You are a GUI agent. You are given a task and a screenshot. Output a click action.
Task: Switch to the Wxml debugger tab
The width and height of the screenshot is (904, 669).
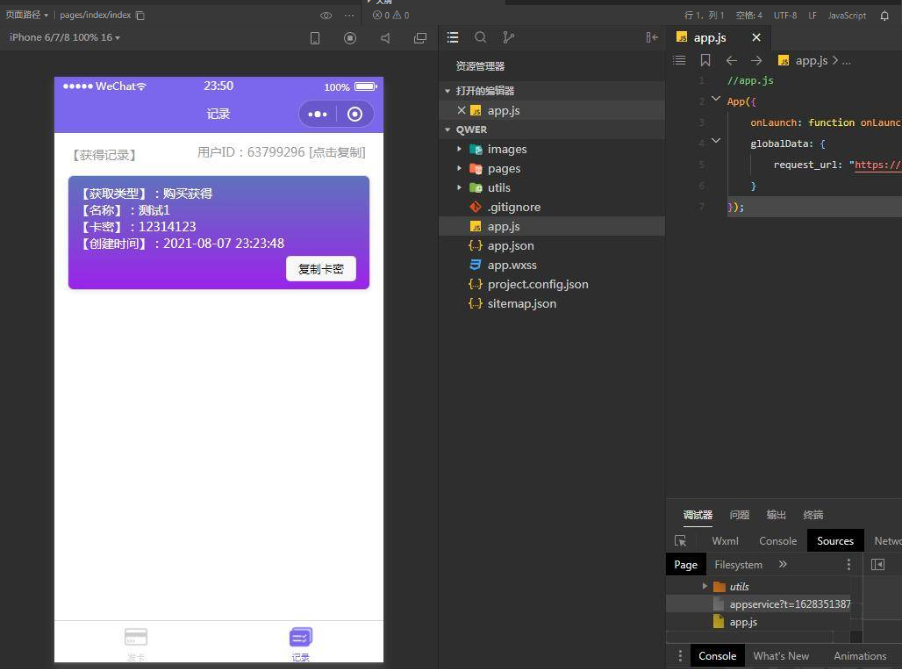tap(725, 541)
